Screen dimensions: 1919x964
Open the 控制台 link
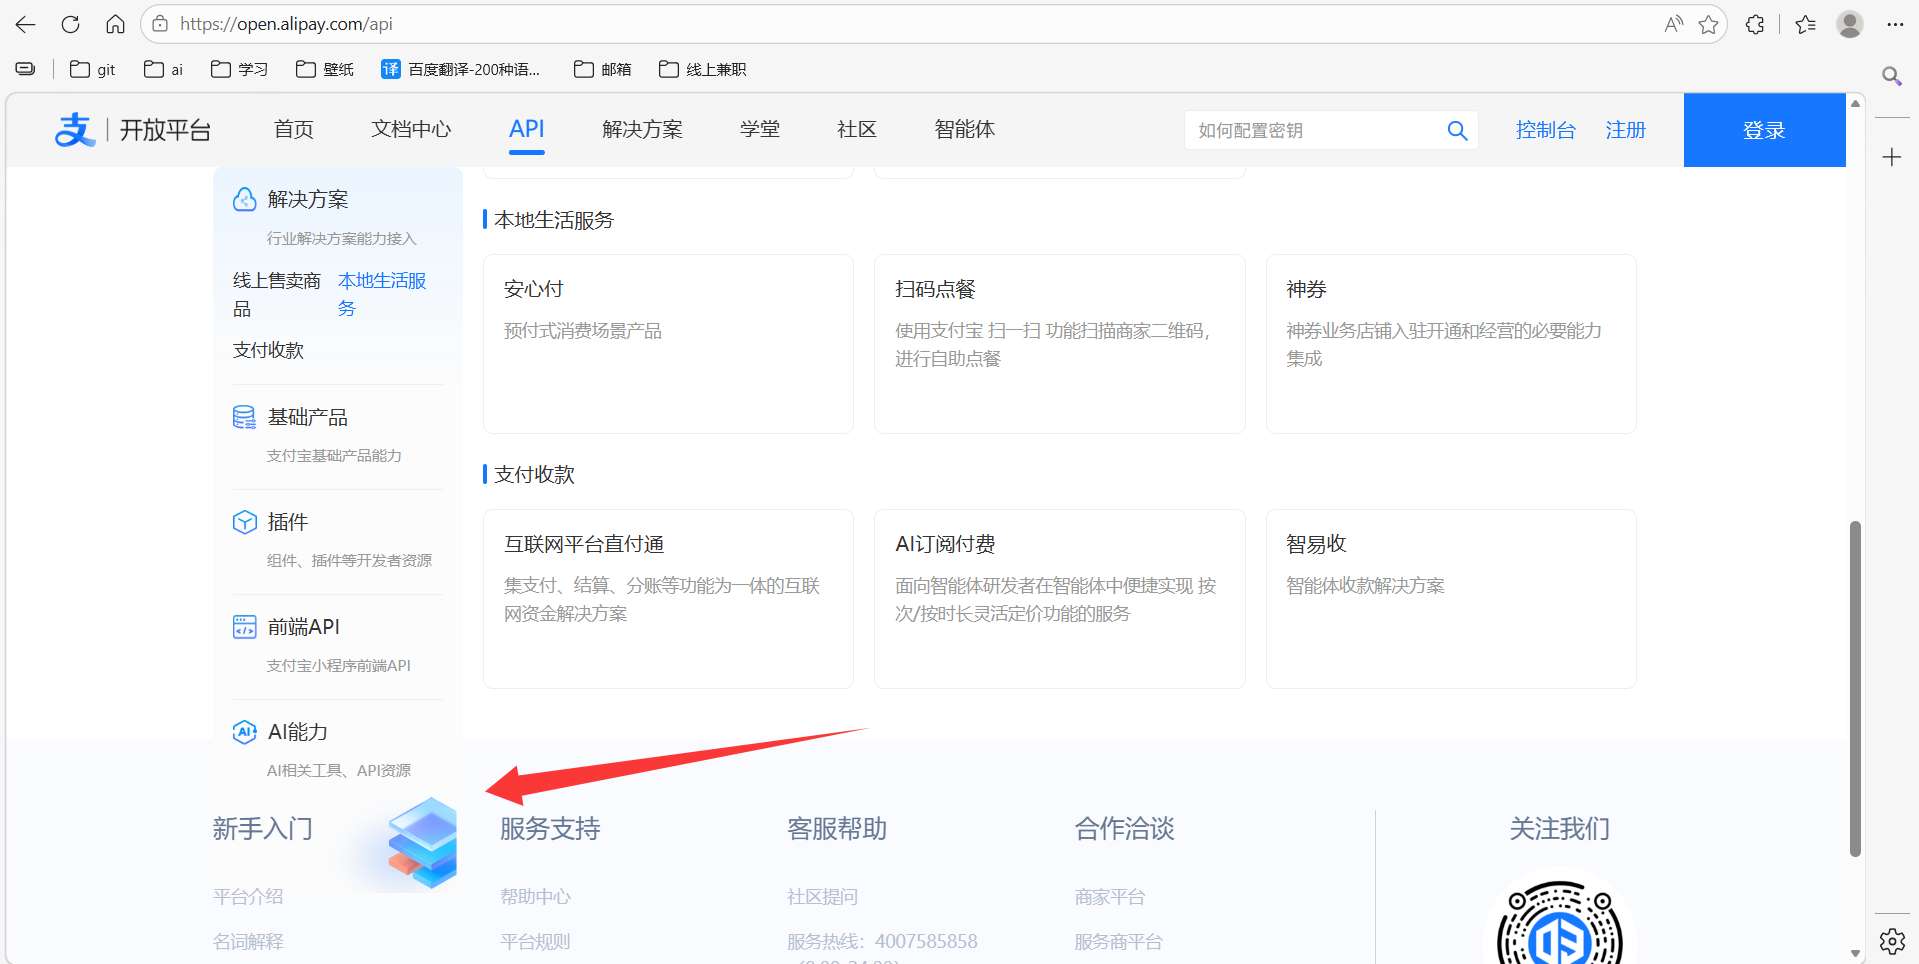click(x=1545, y=130)
